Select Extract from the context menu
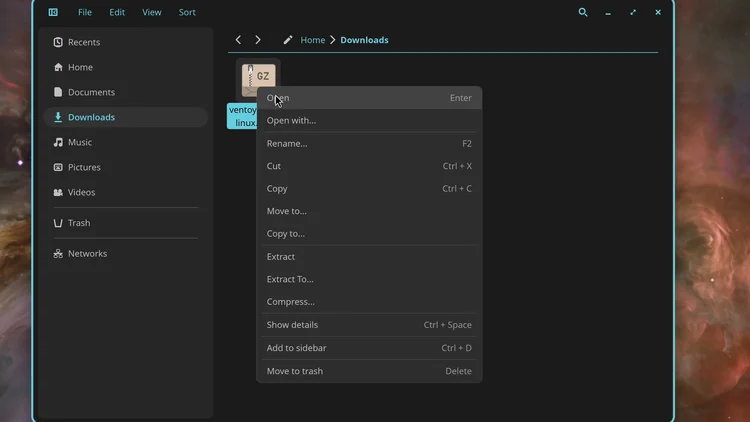Viewport: 750px width, 422px height. pos(369,256)
